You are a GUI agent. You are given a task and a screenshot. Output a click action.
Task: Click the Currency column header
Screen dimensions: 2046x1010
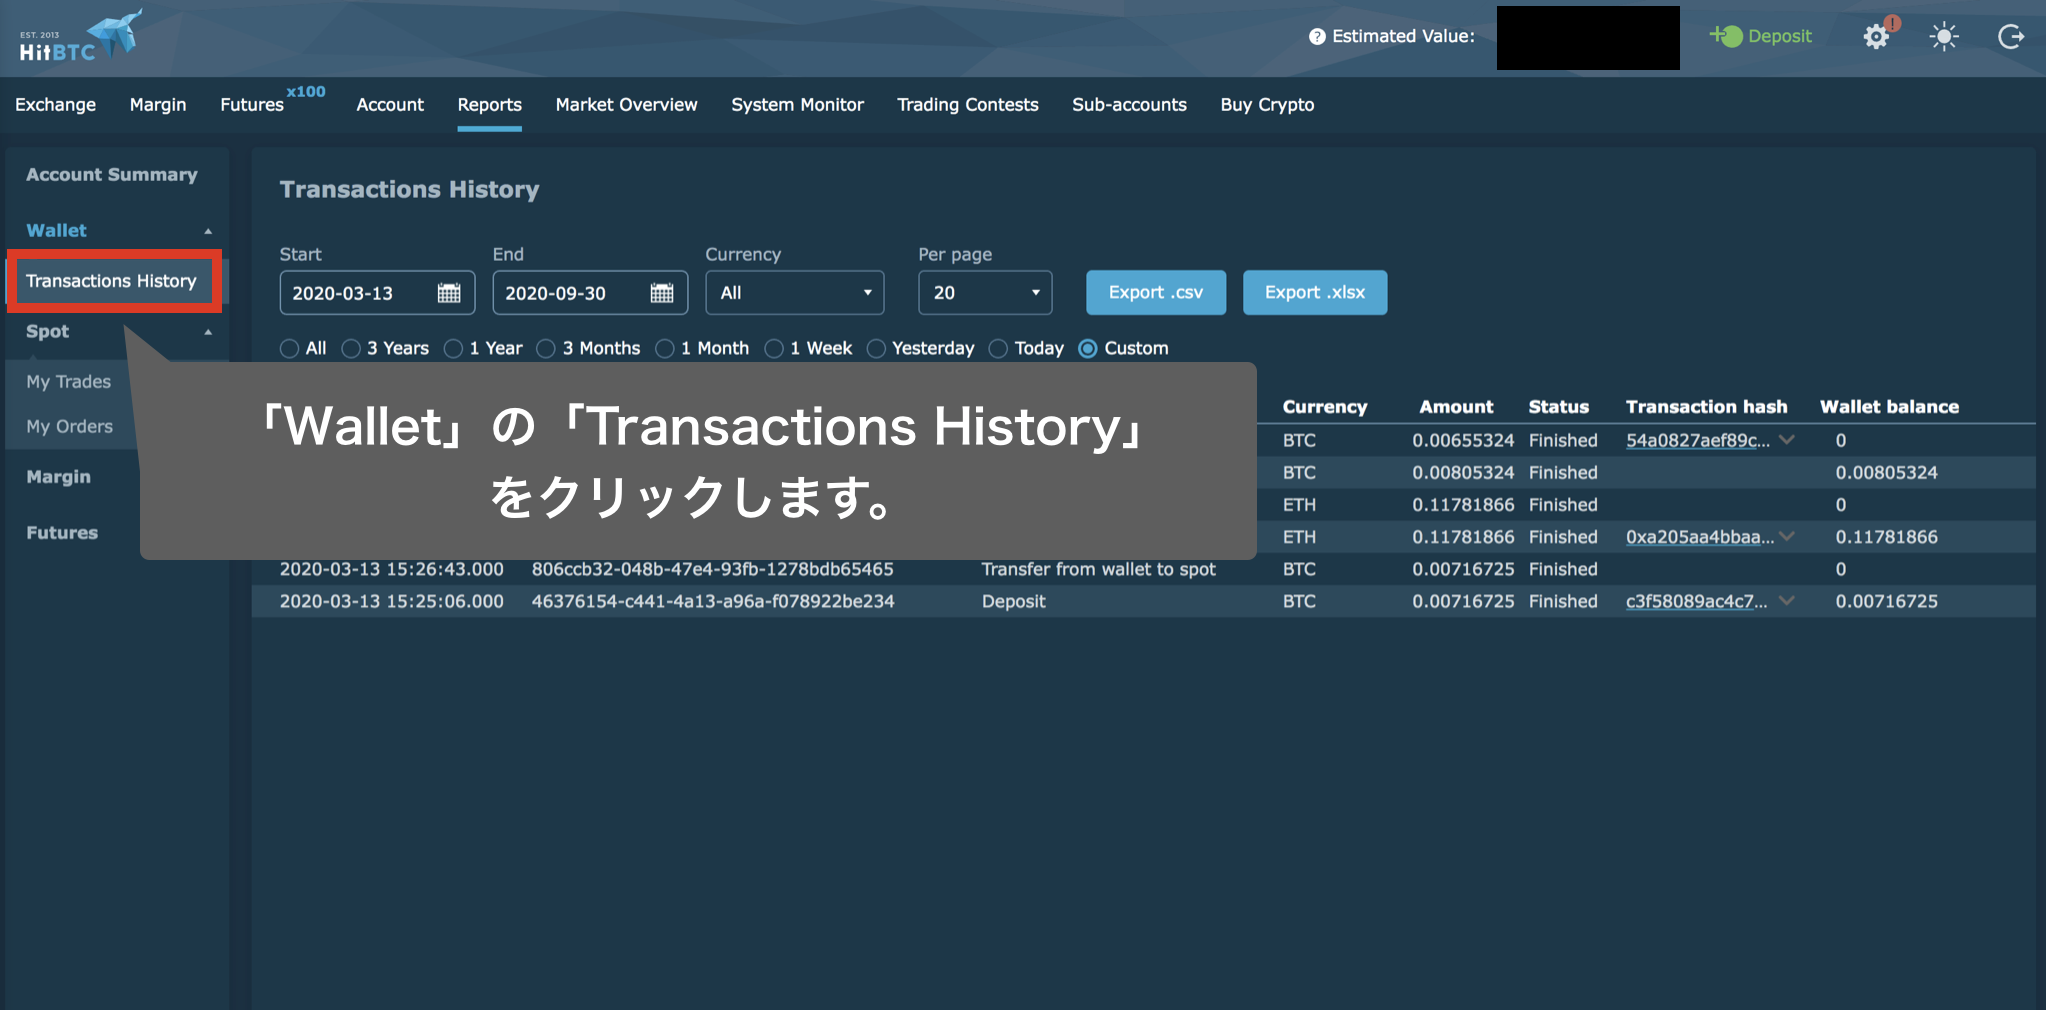tap(1325, 407)
